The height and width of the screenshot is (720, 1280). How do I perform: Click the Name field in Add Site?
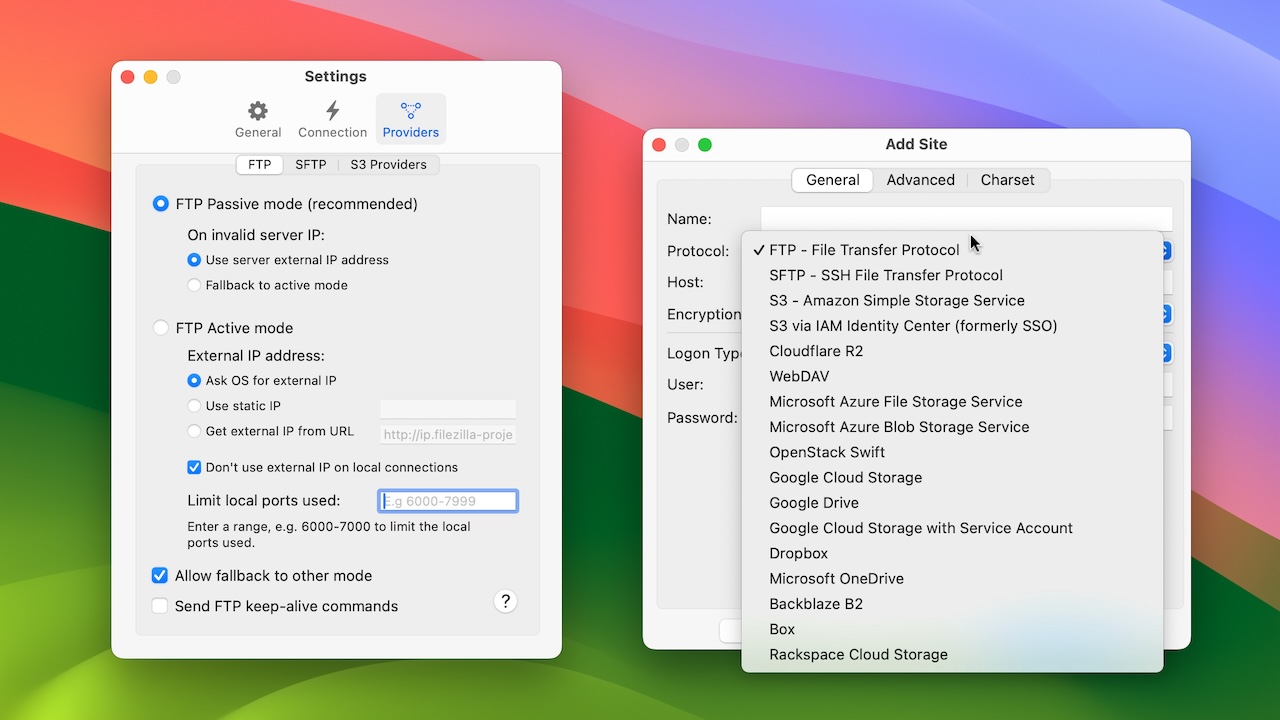(x=966, y=219)
